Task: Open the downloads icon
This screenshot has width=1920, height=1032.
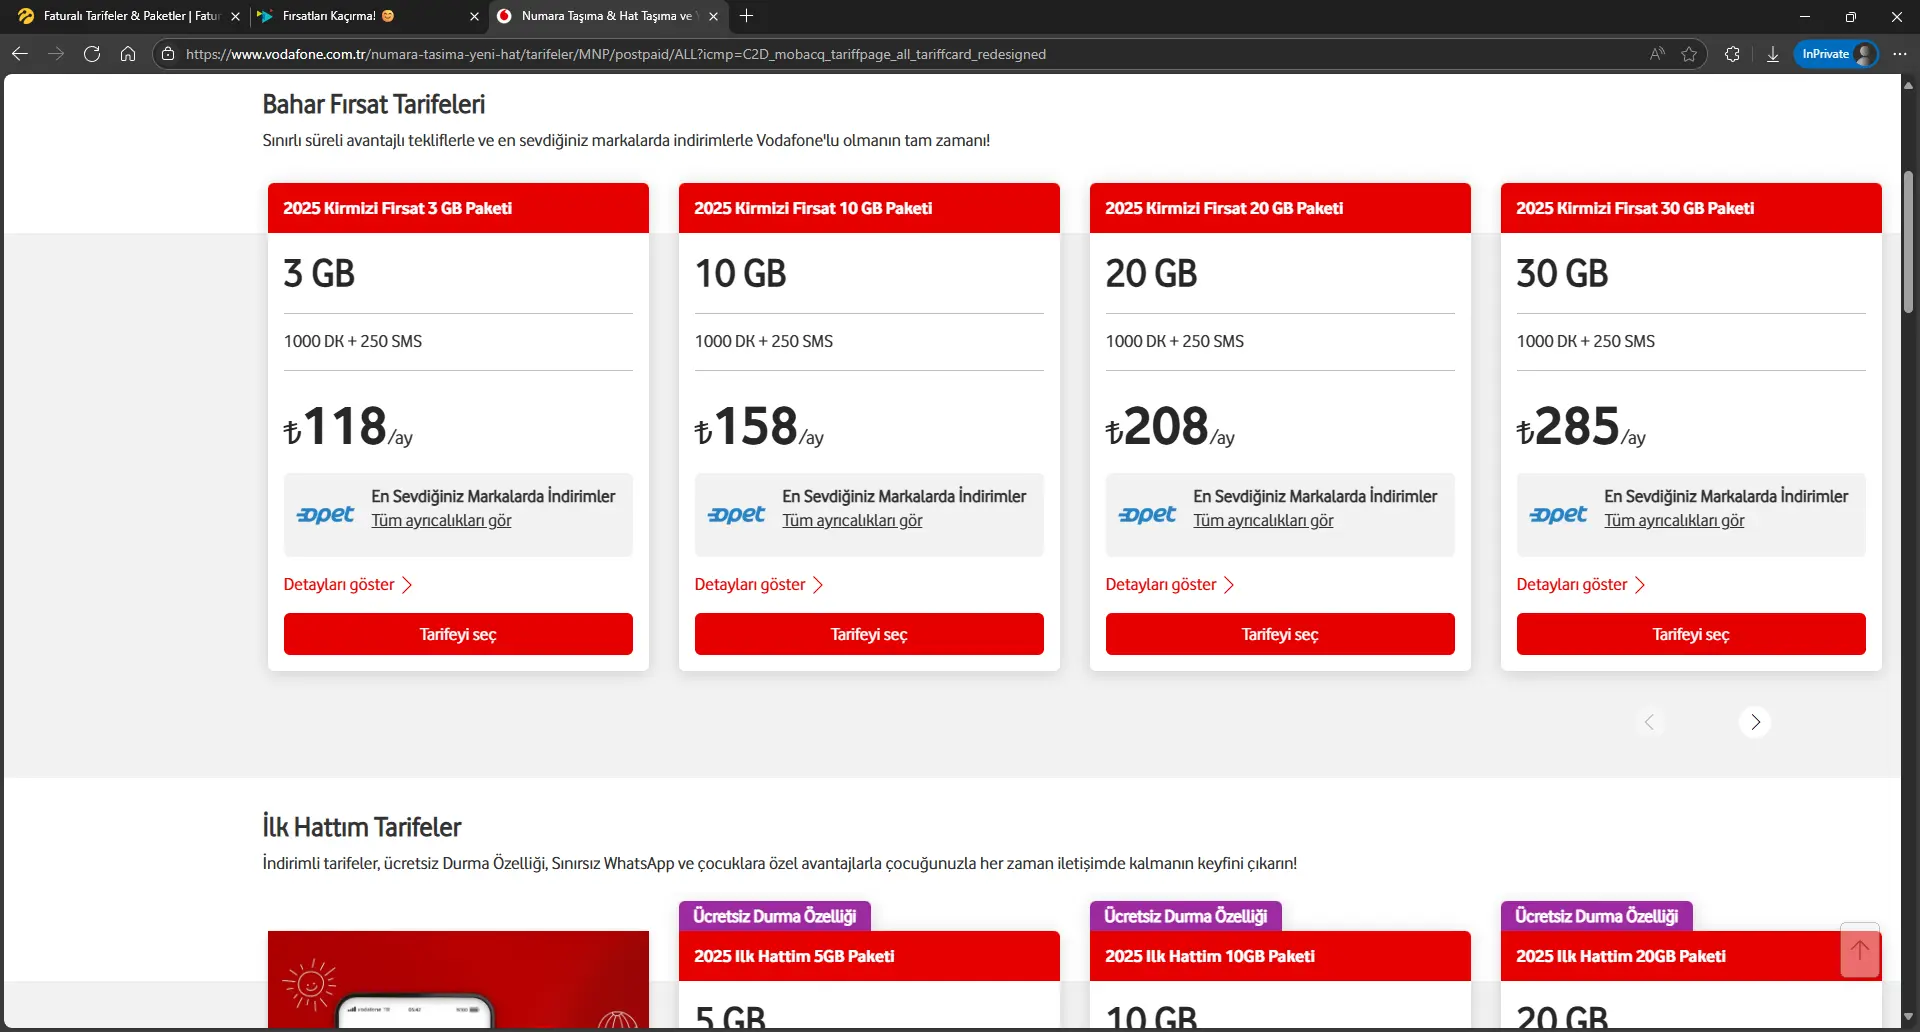Action: point(1772,54)
